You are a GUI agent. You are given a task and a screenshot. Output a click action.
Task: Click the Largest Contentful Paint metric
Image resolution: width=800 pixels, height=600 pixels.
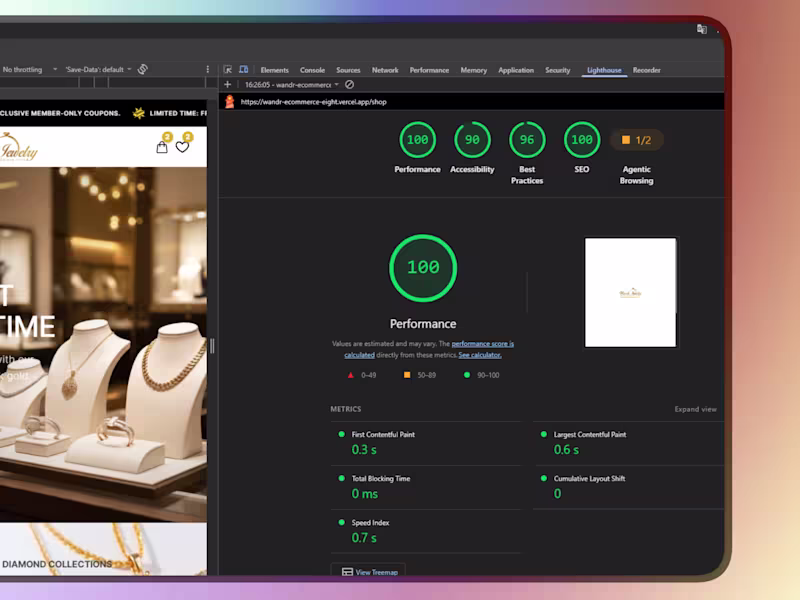click(629, 442)
